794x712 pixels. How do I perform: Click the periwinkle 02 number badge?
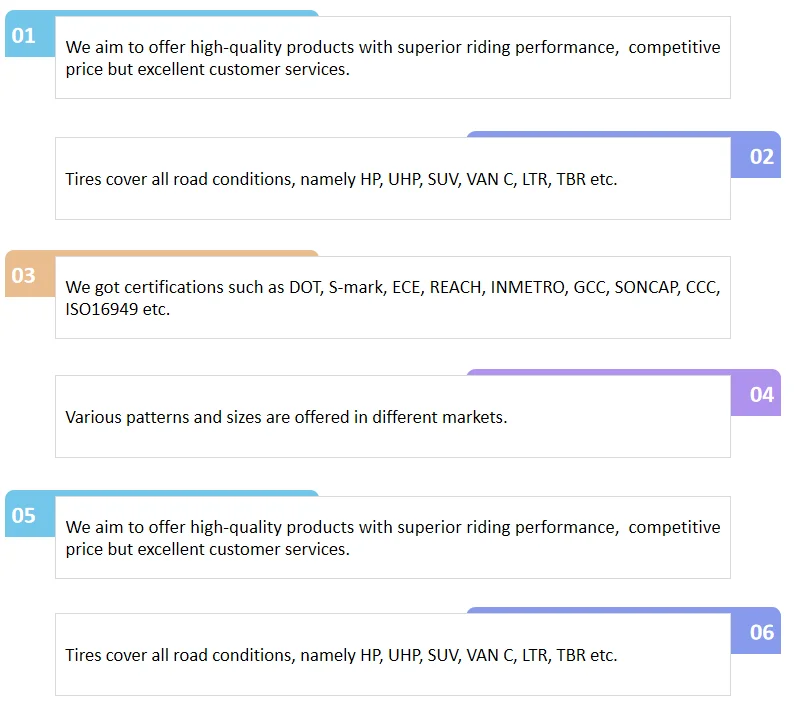(x=756, y=157)
